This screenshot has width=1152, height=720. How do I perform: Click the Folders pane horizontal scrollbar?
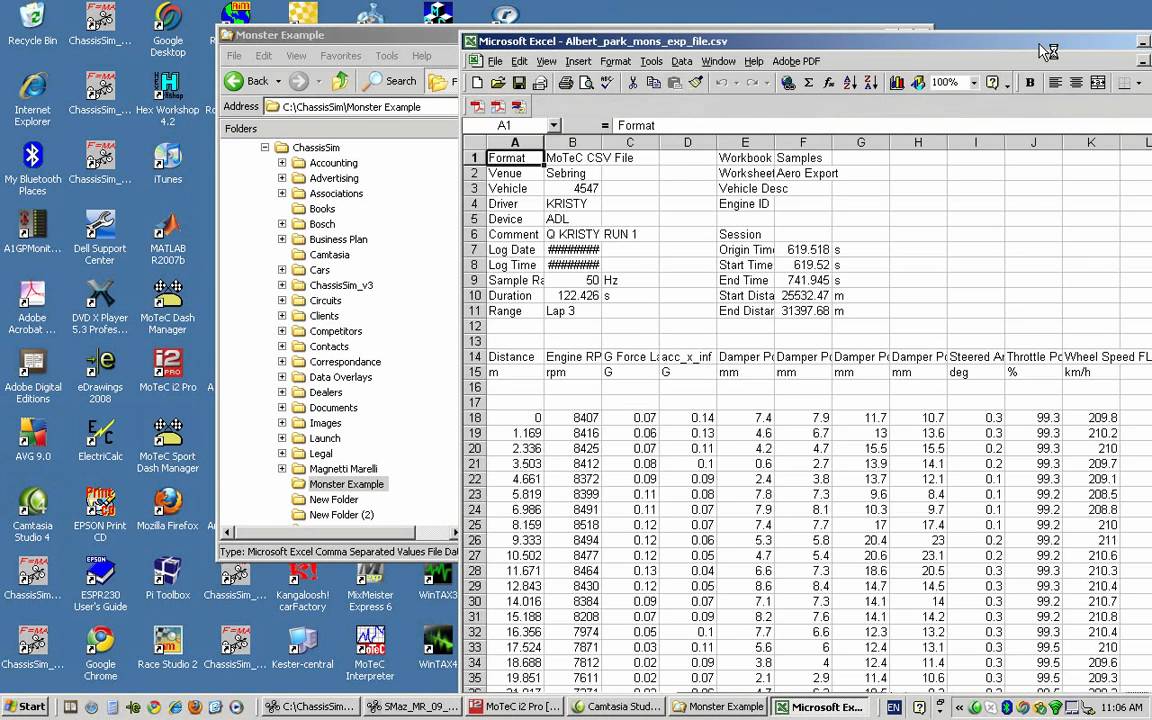pyautogui.click(x=339, y=532)
